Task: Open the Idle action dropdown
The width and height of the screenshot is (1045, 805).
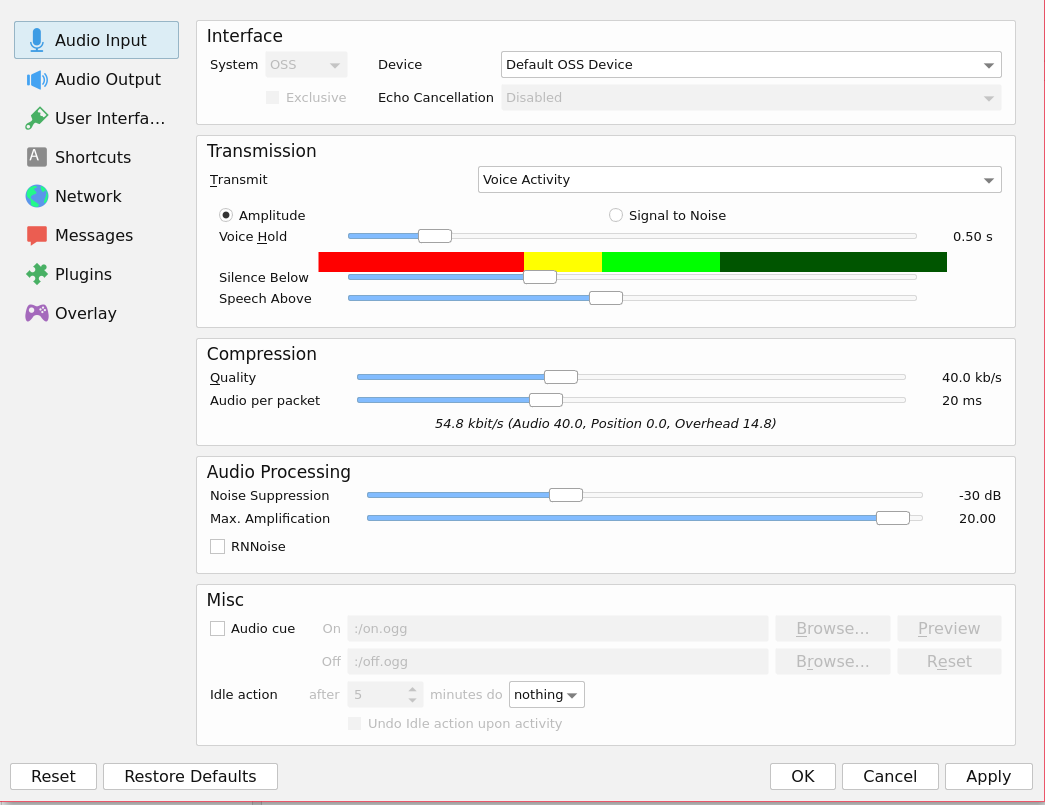Action: (x=547, y=695)
